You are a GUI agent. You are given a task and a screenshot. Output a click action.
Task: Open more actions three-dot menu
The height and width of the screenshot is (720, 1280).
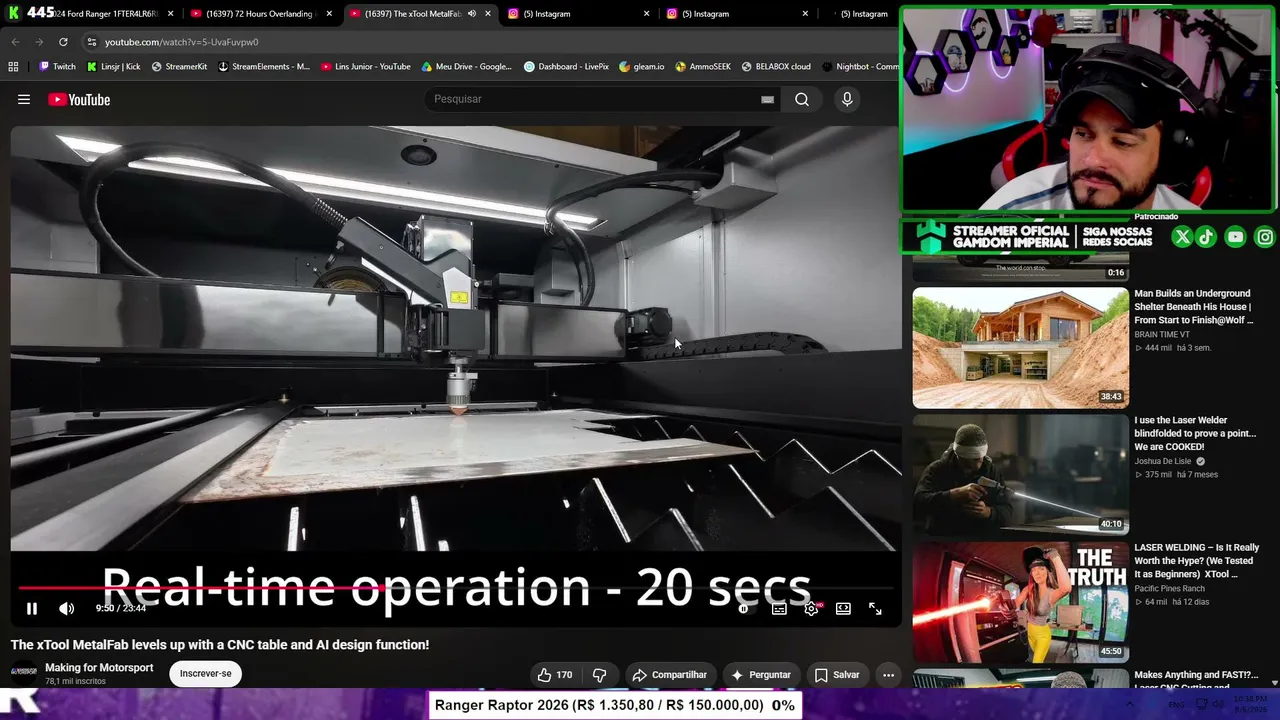click(x=888, y=675)
